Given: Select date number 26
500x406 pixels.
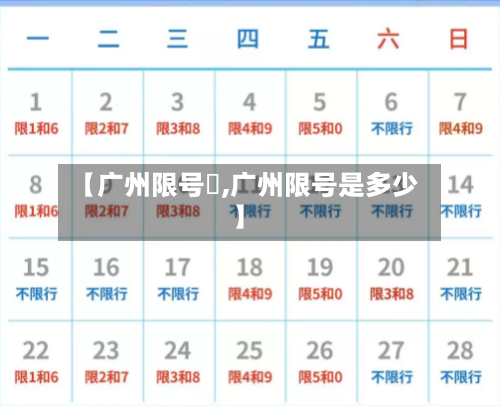Looking at the screenshot, I should click(320, 351).
